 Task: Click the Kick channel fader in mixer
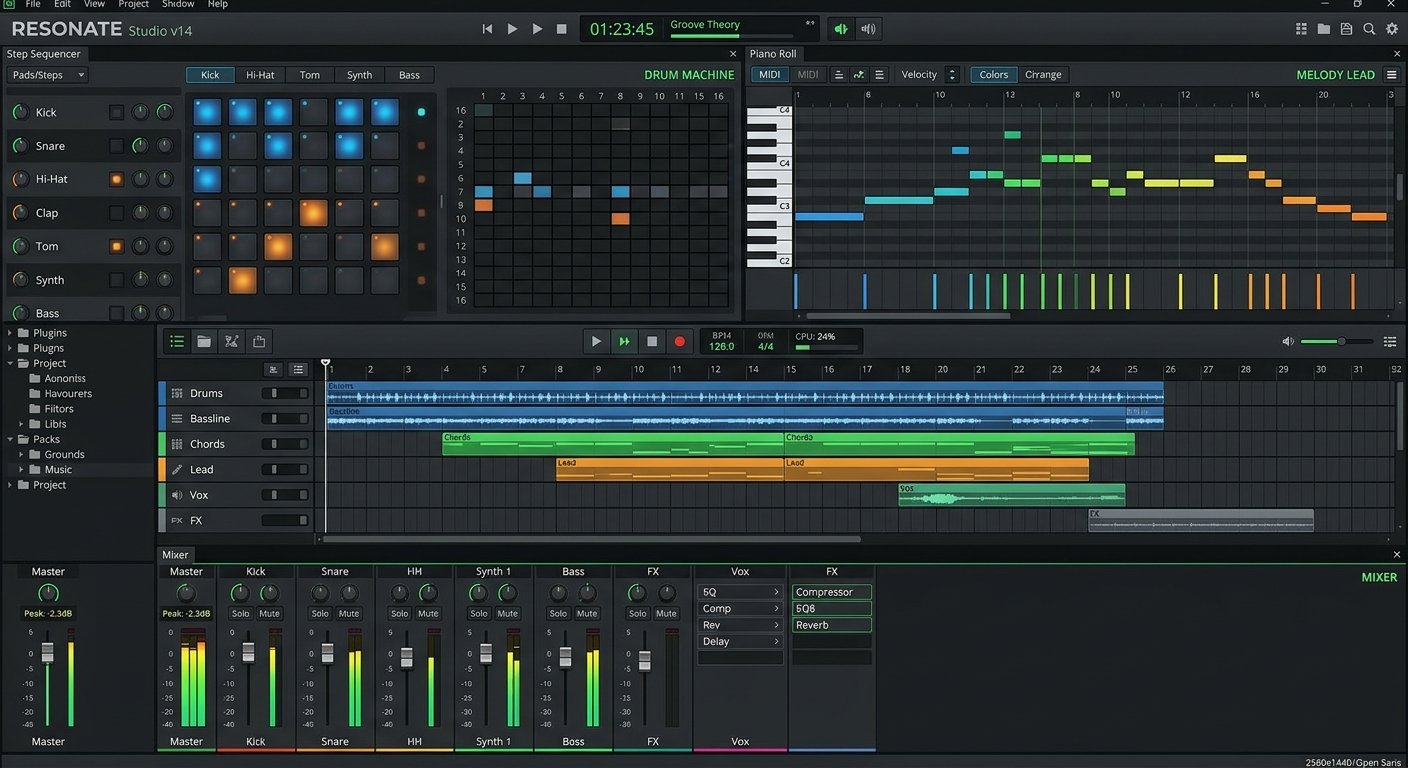[x=248, y=652]
